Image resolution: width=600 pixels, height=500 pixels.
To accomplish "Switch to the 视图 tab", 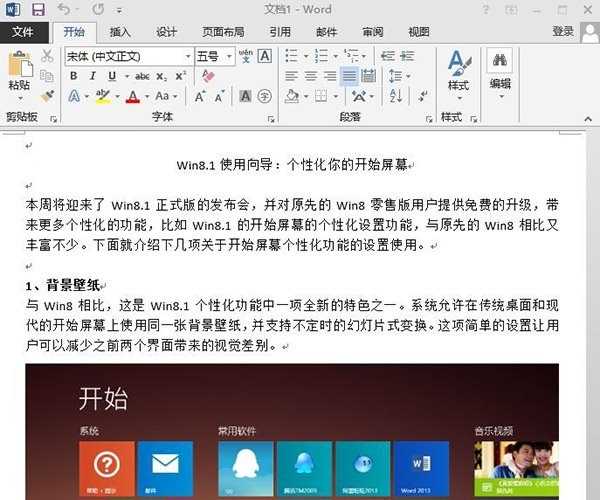I will (x=419, y=32).
